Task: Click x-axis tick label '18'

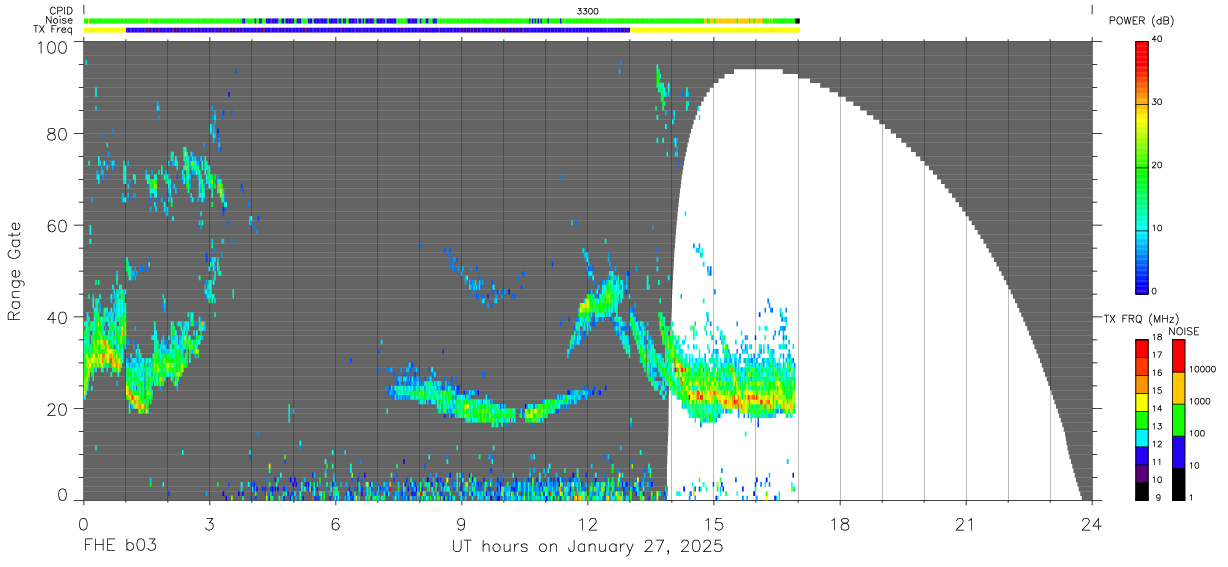Action: (839, 523)
